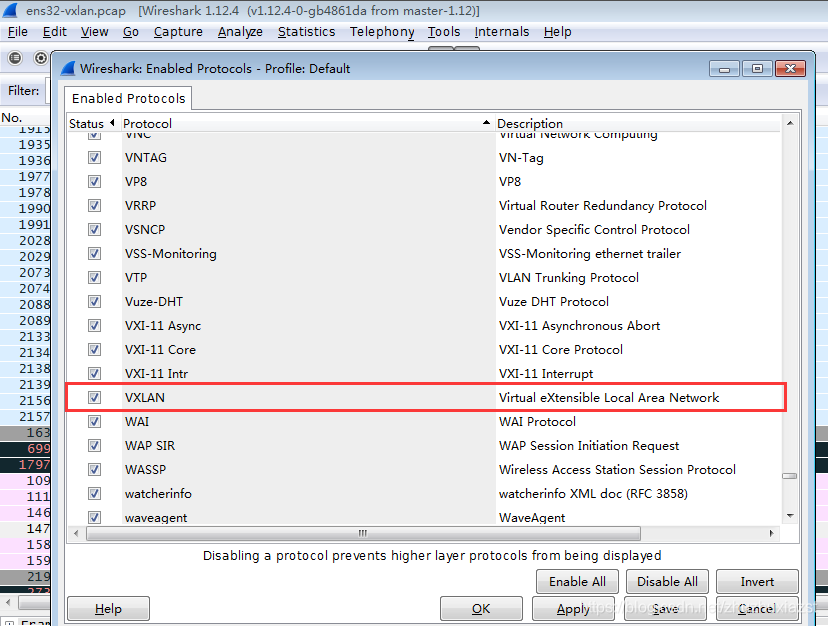Screen dimensions: 828x626
Task: Click the dialog Help button
Action: pos(108,609)
